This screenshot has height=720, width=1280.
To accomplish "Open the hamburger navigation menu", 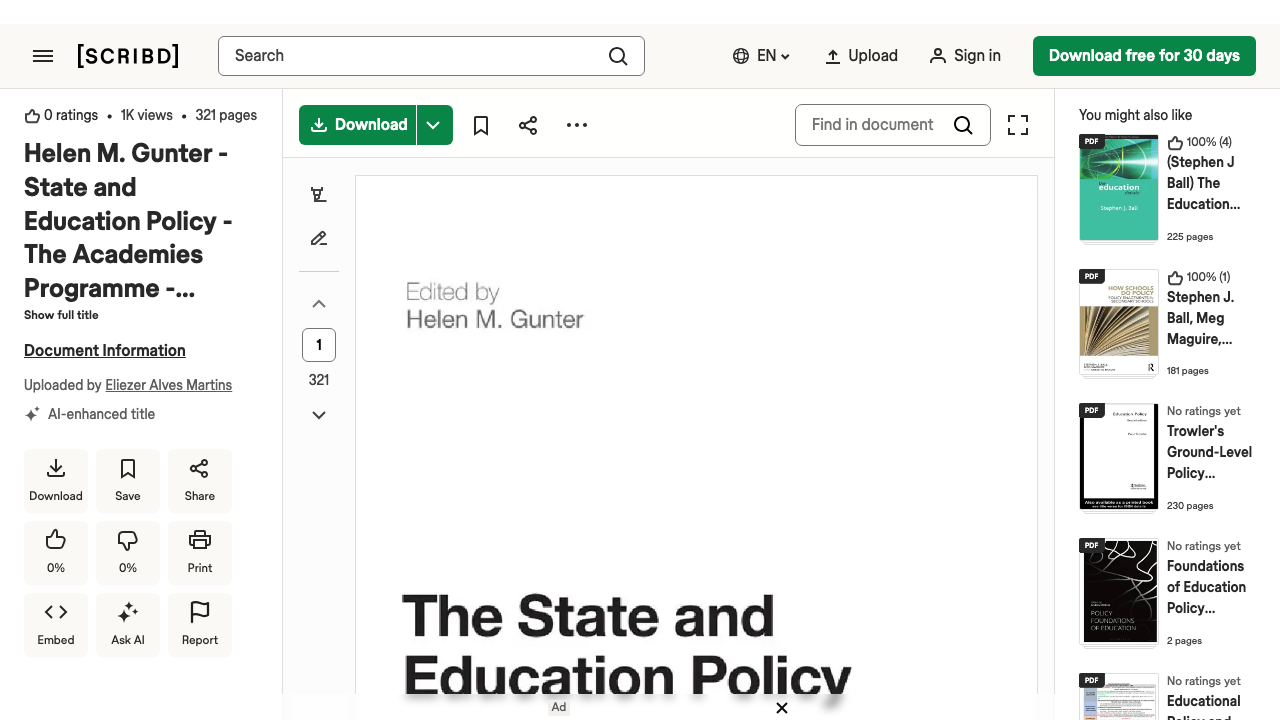I will click(43, 56).
